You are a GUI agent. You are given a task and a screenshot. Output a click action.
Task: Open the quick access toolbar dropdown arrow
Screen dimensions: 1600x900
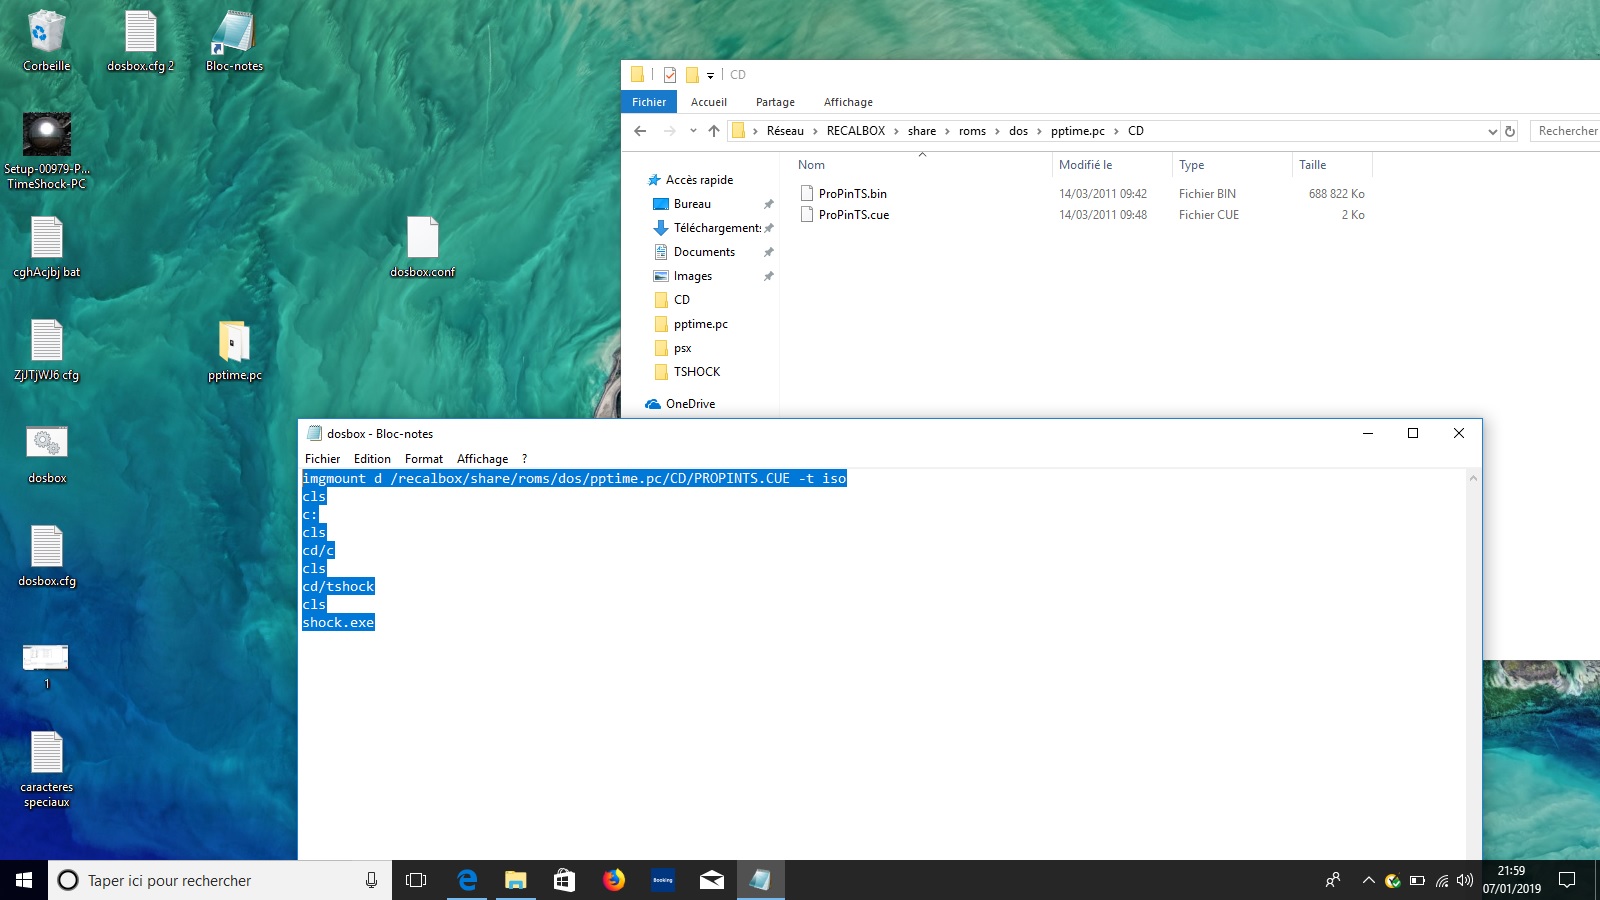coord(710,75)
